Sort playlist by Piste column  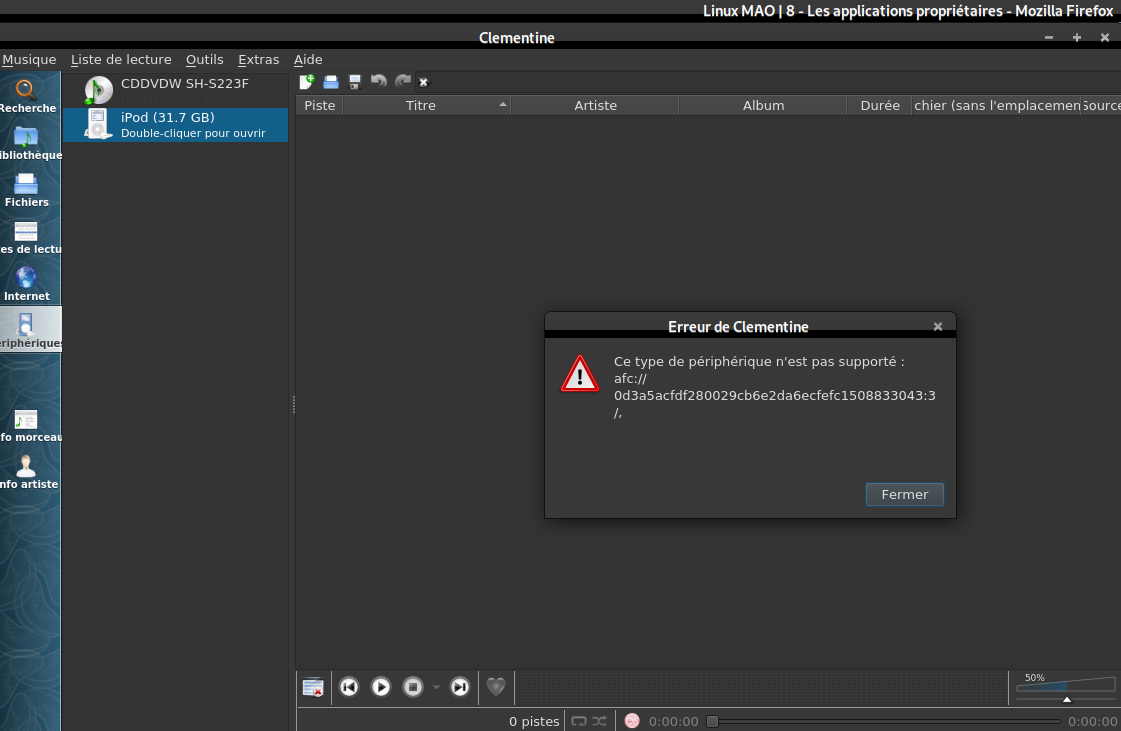[320, 105]
